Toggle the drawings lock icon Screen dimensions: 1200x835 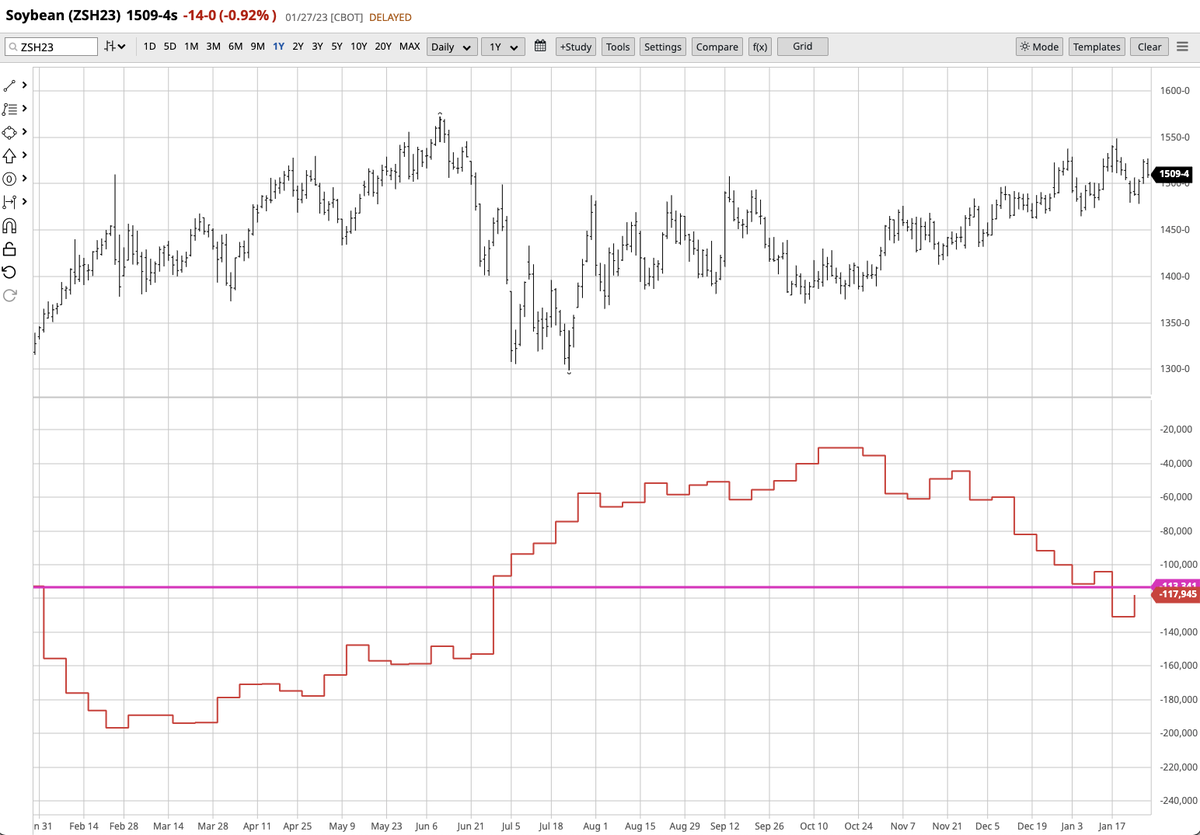click(x=10, y=249)
